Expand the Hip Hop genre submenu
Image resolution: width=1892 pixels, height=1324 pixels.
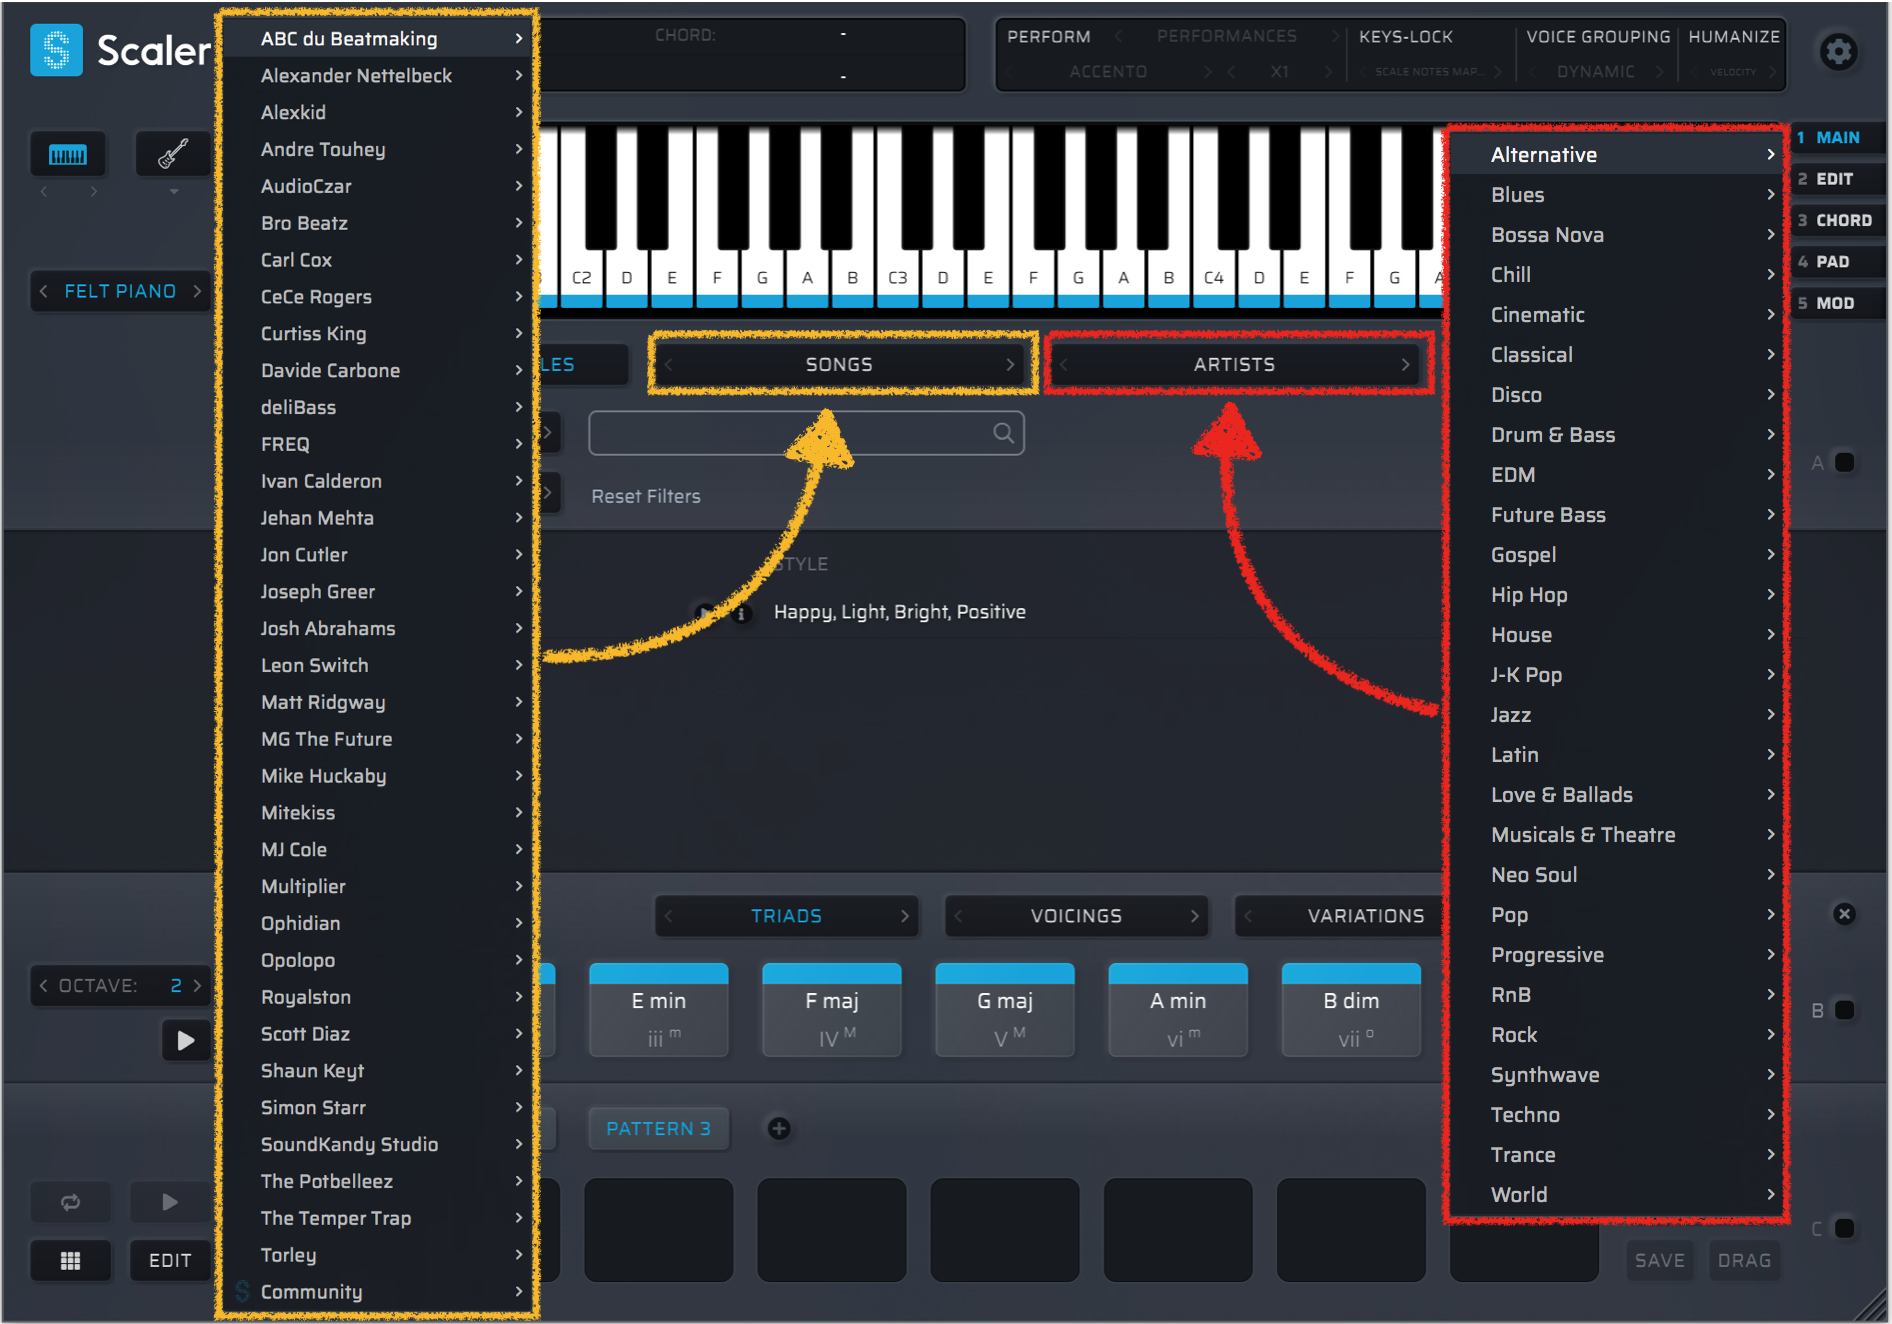click(x=1617, y=595)
